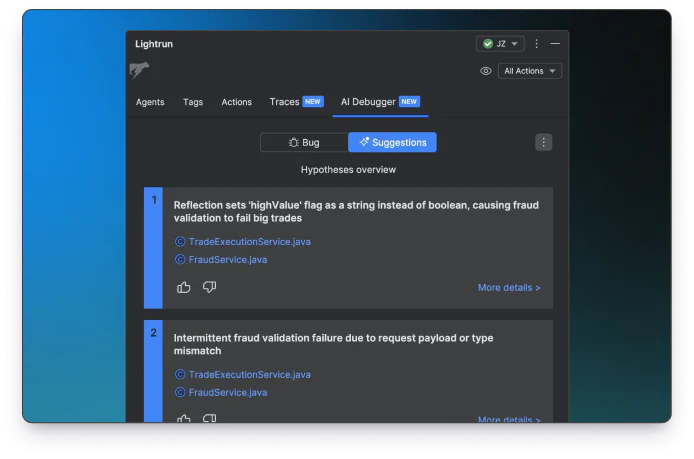Screen dimensions: 694x459
Task: Click the Lightrun panel title
Action: point(154,44)
